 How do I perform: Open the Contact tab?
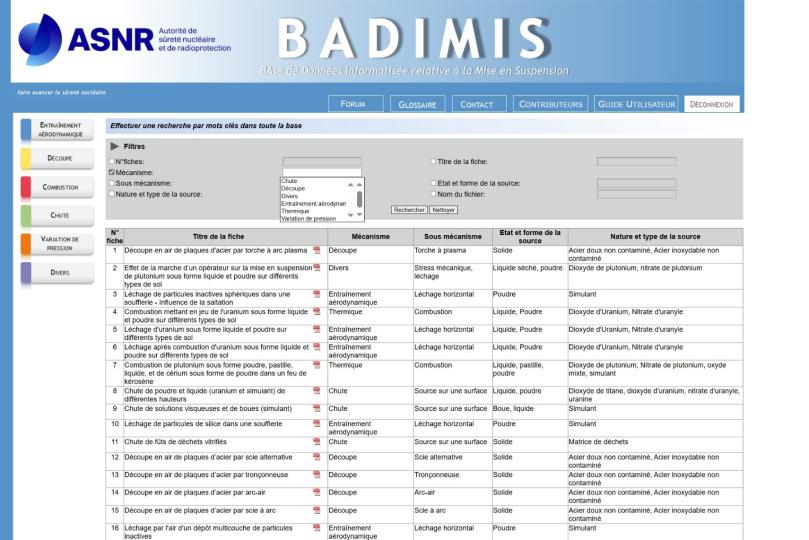(479, 104)
